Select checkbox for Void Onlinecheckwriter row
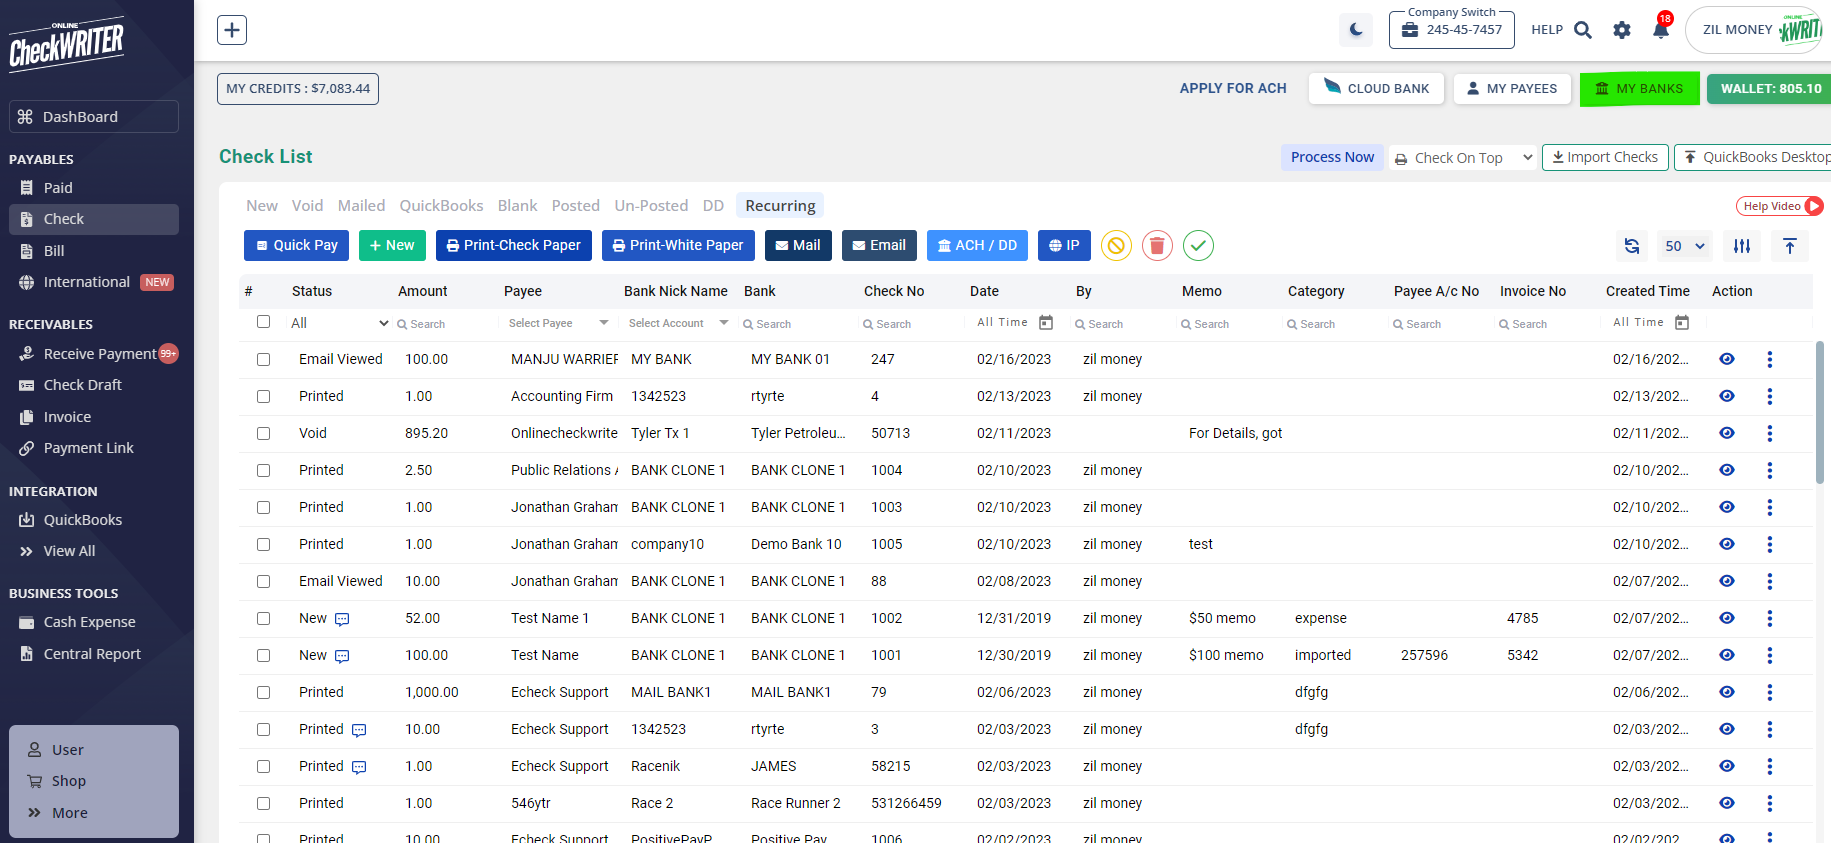The width and height of the screenshot is (1831, 843). pos(263,433)
